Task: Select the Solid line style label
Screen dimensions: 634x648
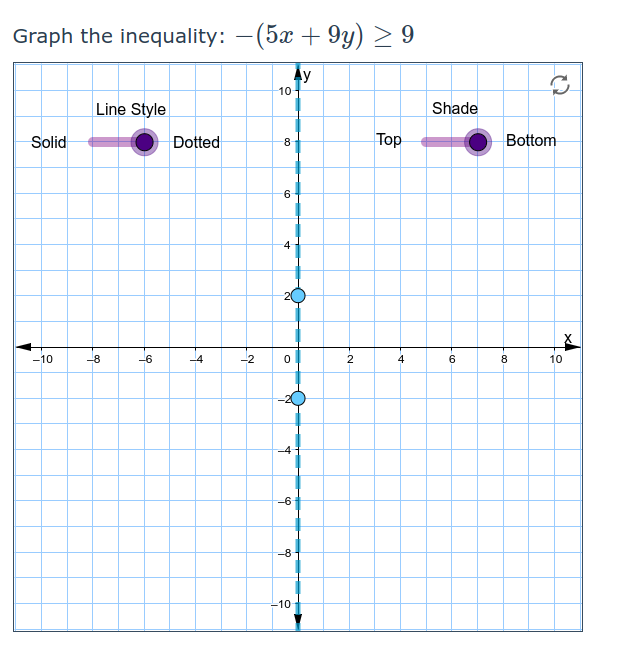Action: click(x=49, y=142)
